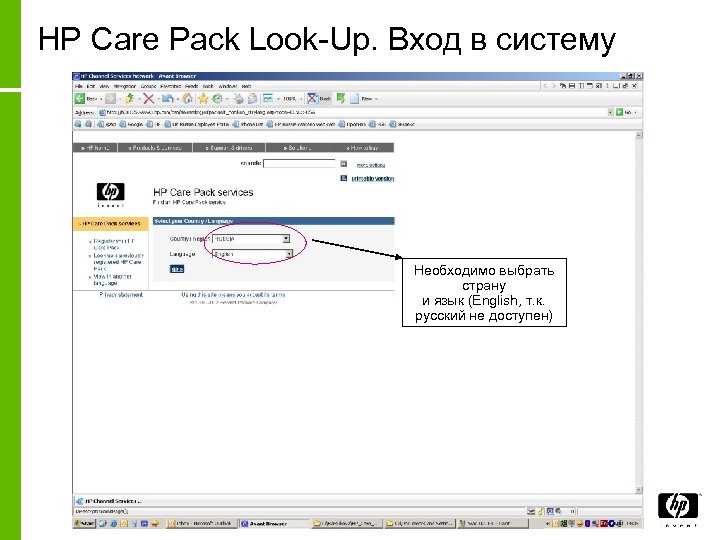Open the File menu
Viewport: 720px width, 540px height.
click(79, 86)
